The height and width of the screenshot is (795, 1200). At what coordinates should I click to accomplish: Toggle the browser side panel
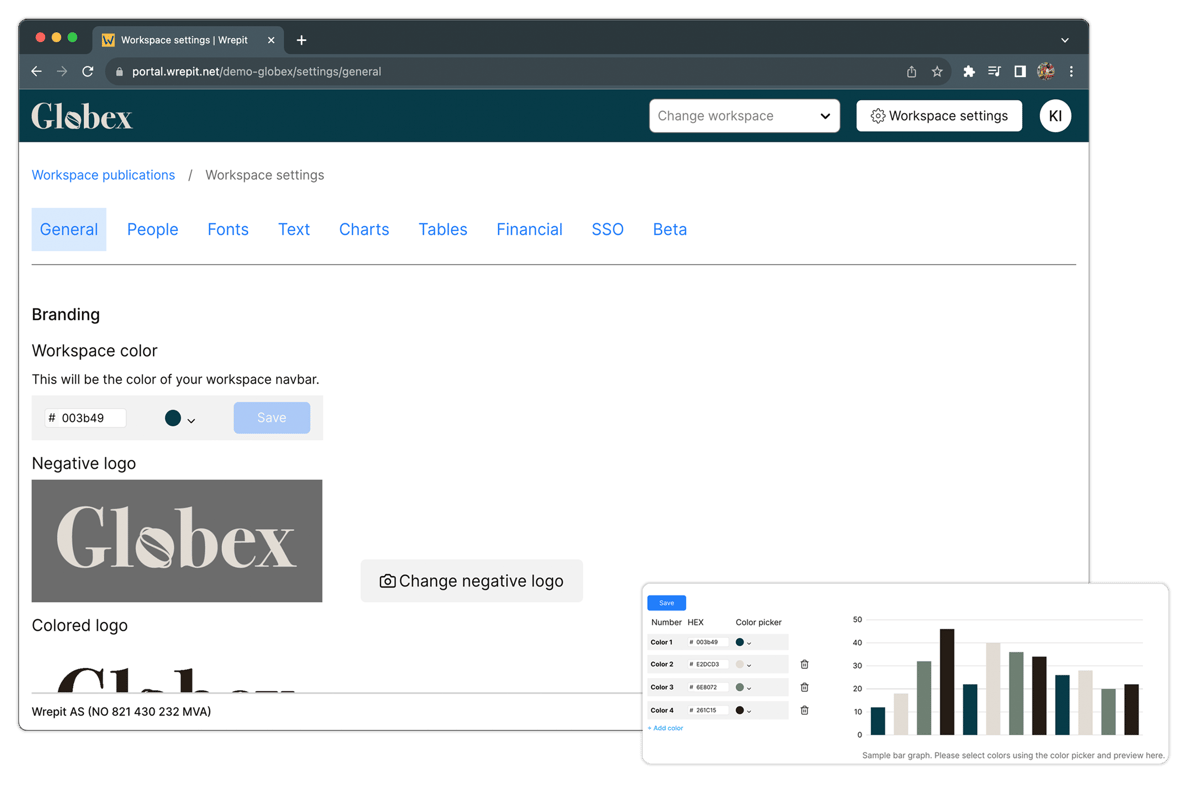click(1020, 71)
